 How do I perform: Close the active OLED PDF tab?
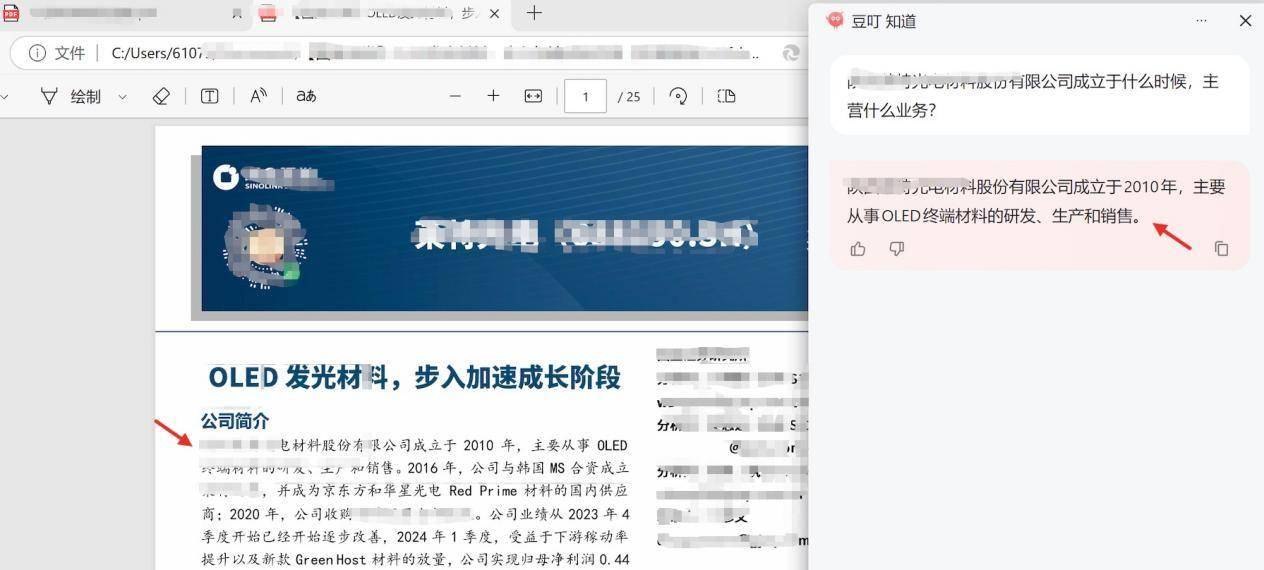494,13
